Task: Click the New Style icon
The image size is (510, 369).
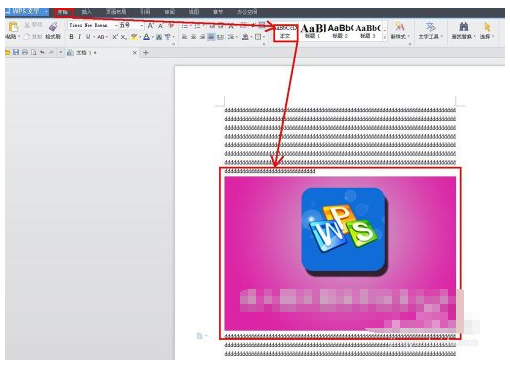Action: (x=399, y=27)
